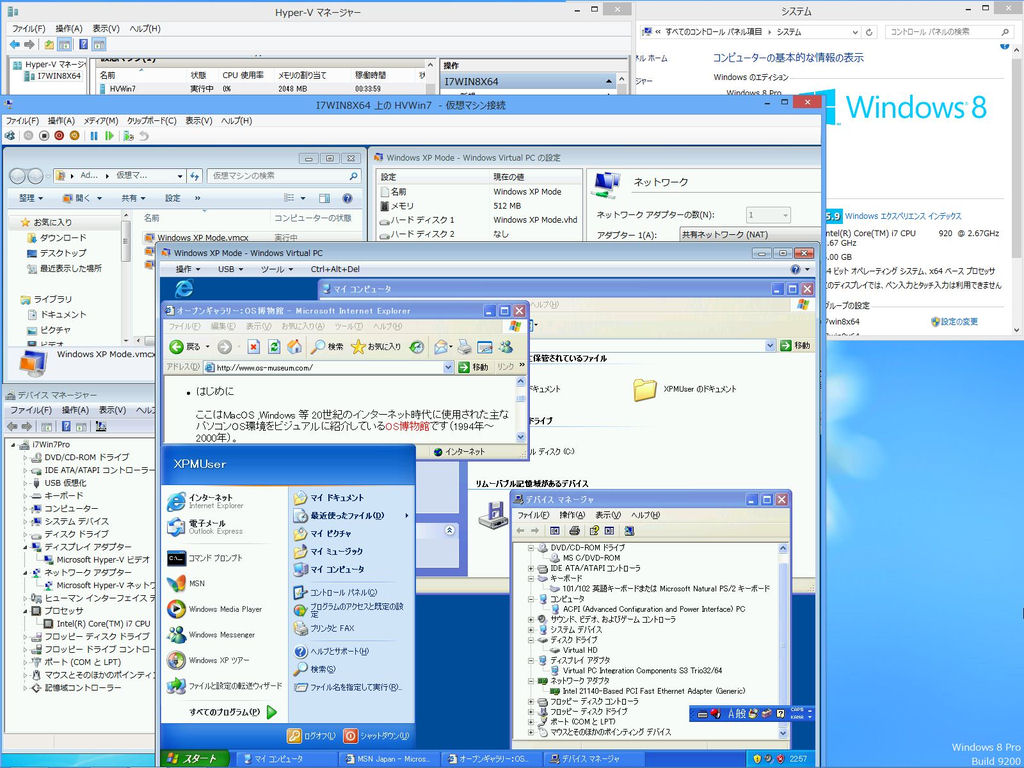Click the Shut Down red icon in HVWin7 toolbar
1024x768 pixels.
[59, 136]
